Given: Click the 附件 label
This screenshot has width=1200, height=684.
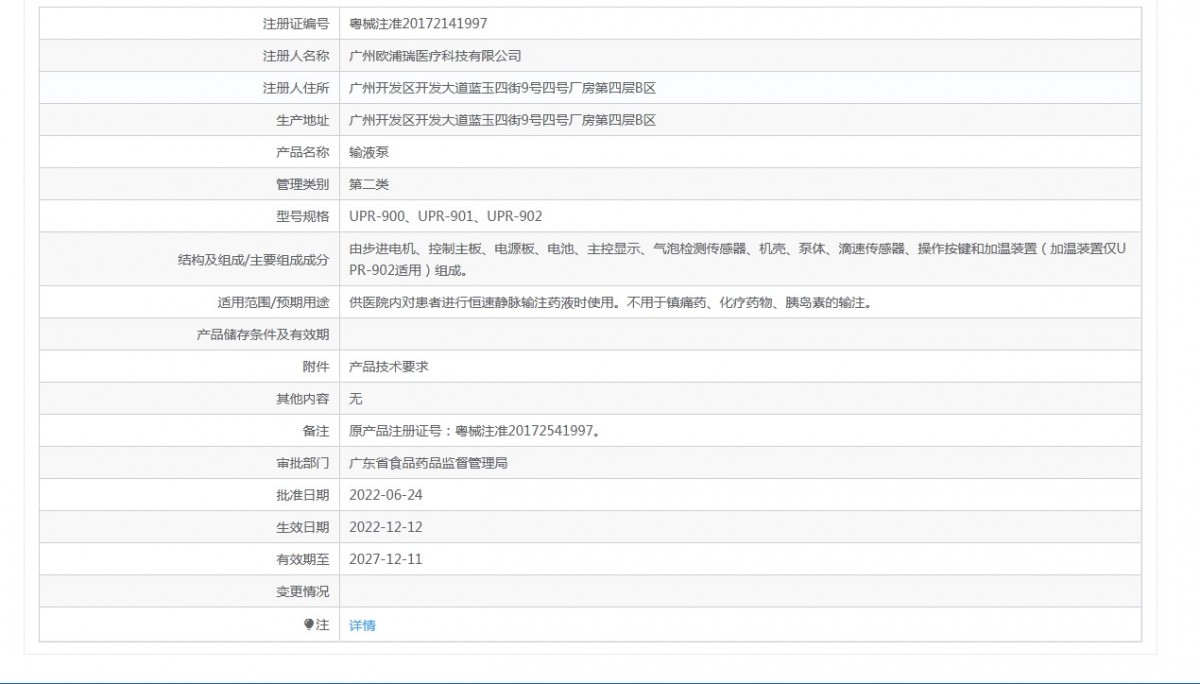Looking at the screenshot, I should (x=315, y=366).
